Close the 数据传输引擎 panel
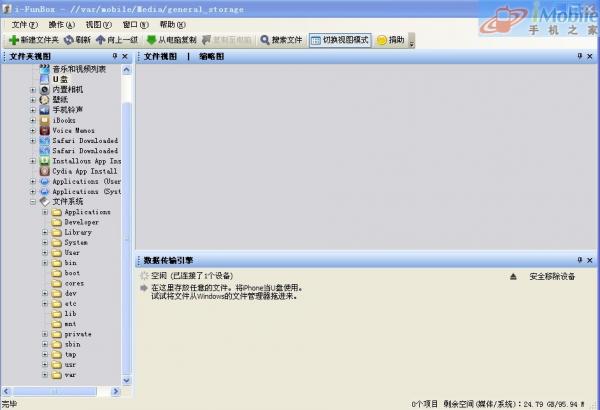Screen dimensions: 600x410 [x=590, y=260]
